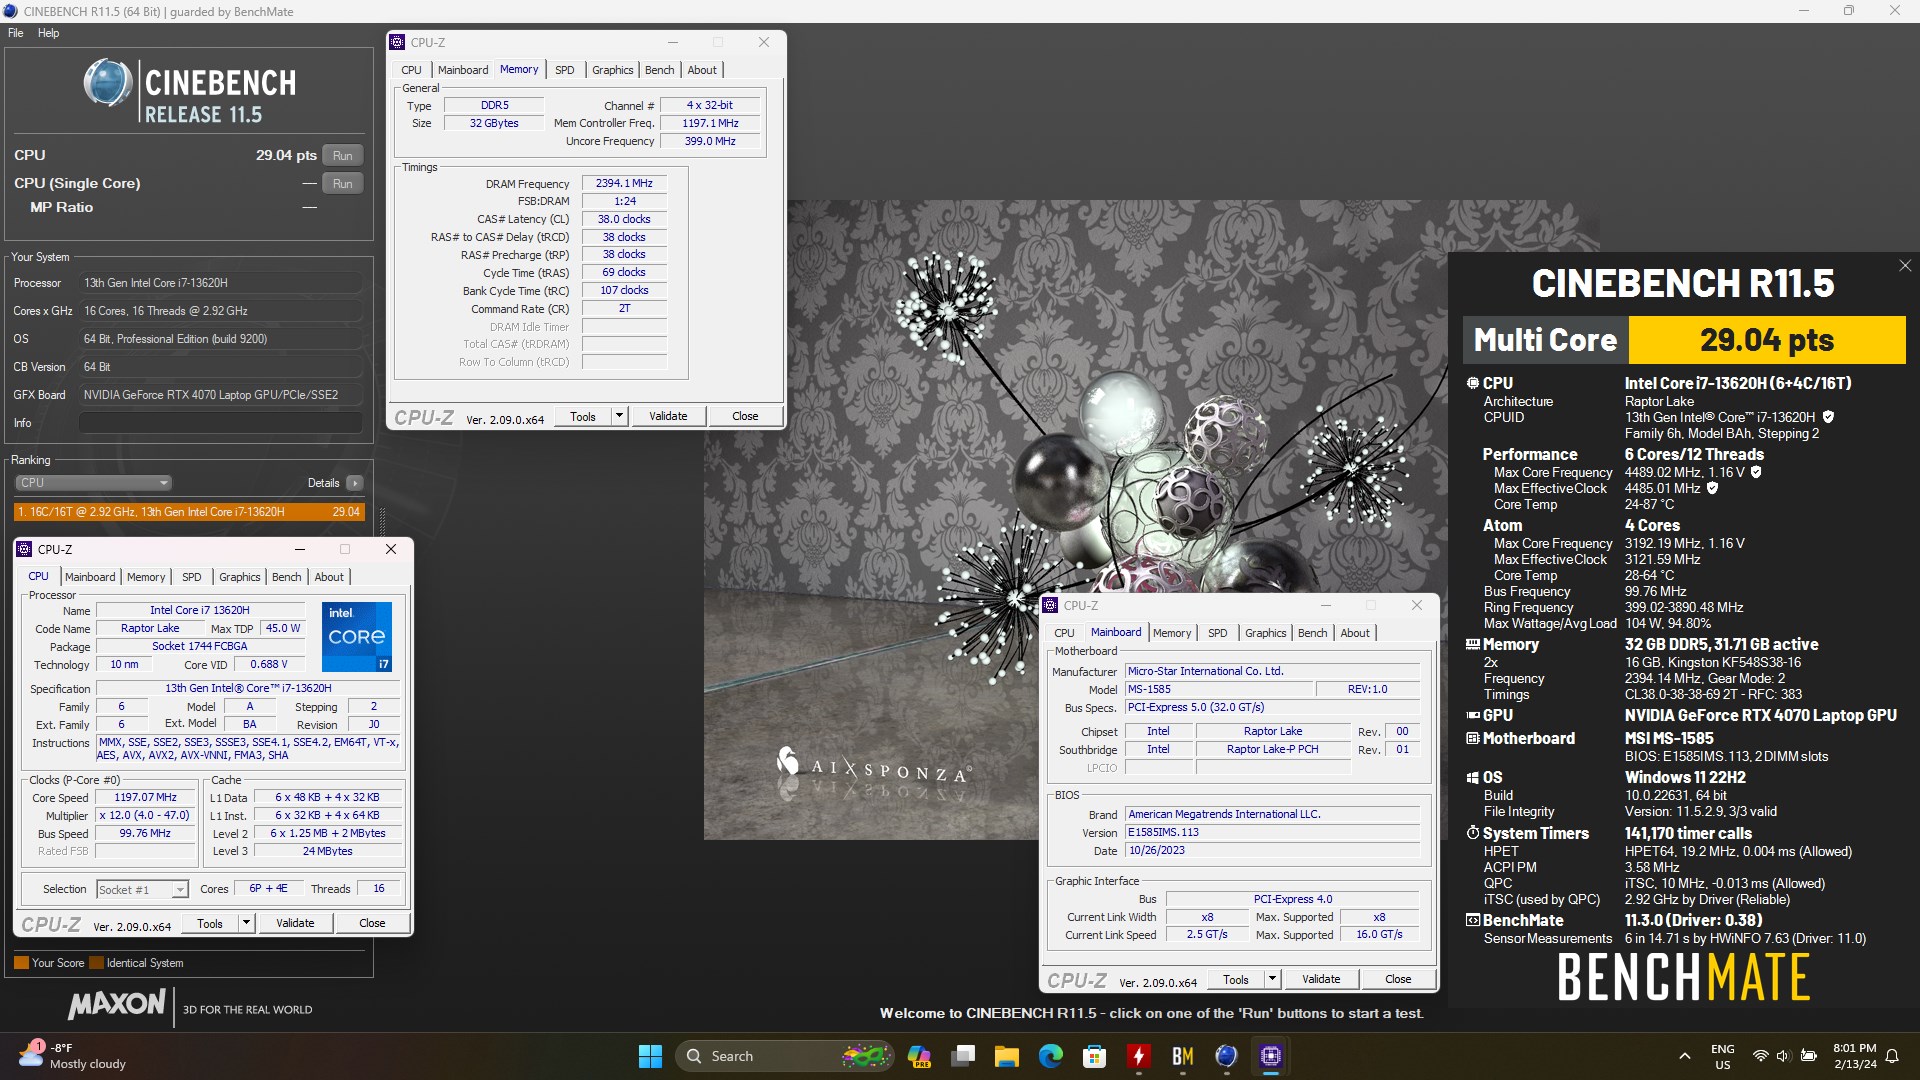
Task: Close the BenchMate result overlay
Action: [1905, 266]
